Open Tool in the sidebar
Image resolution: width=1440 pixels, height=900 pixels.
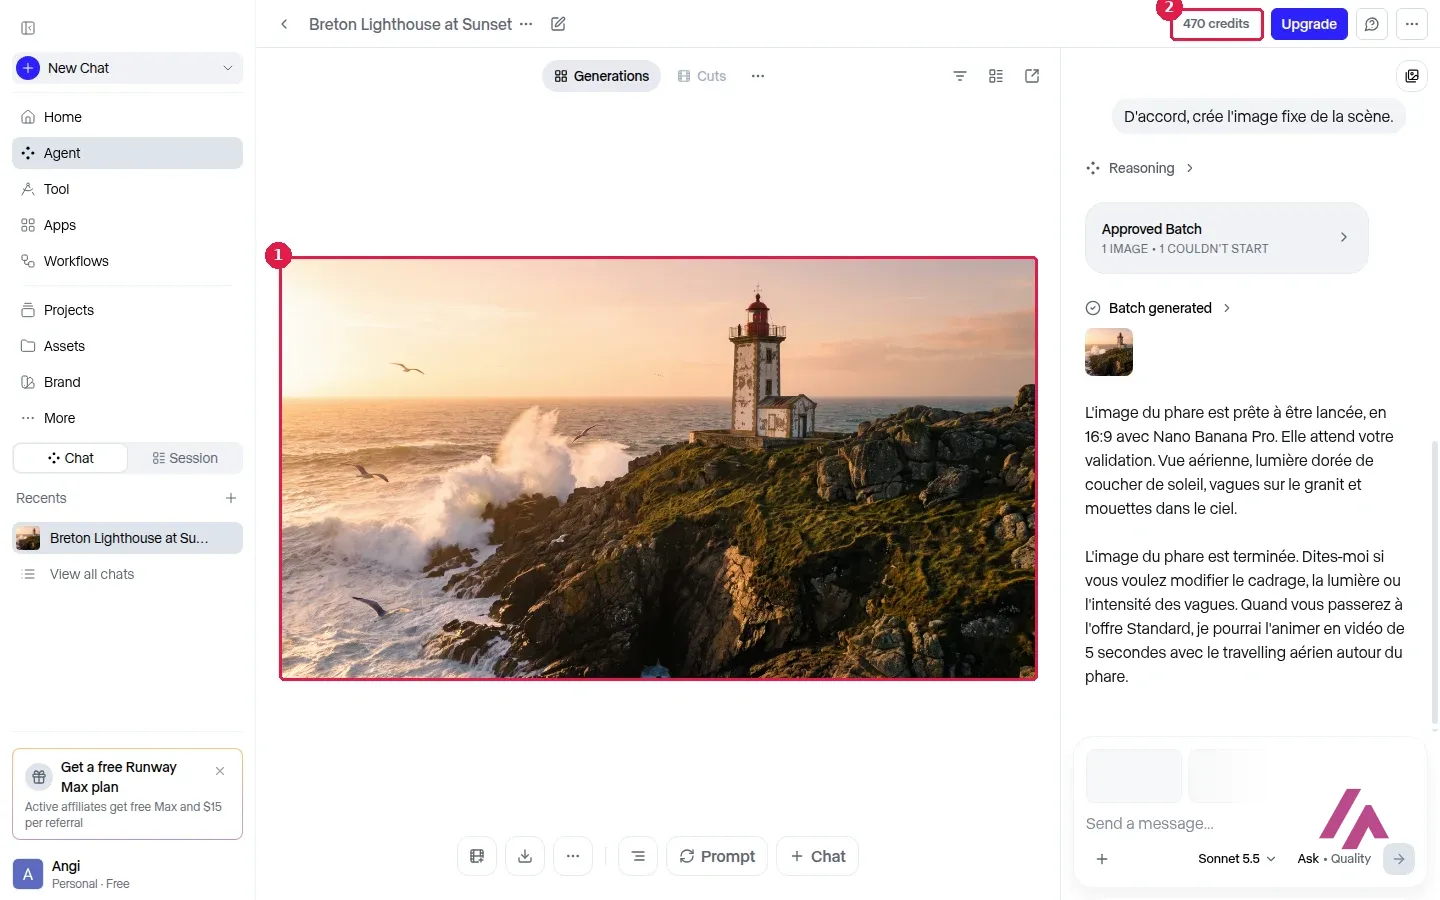[127, 189]
